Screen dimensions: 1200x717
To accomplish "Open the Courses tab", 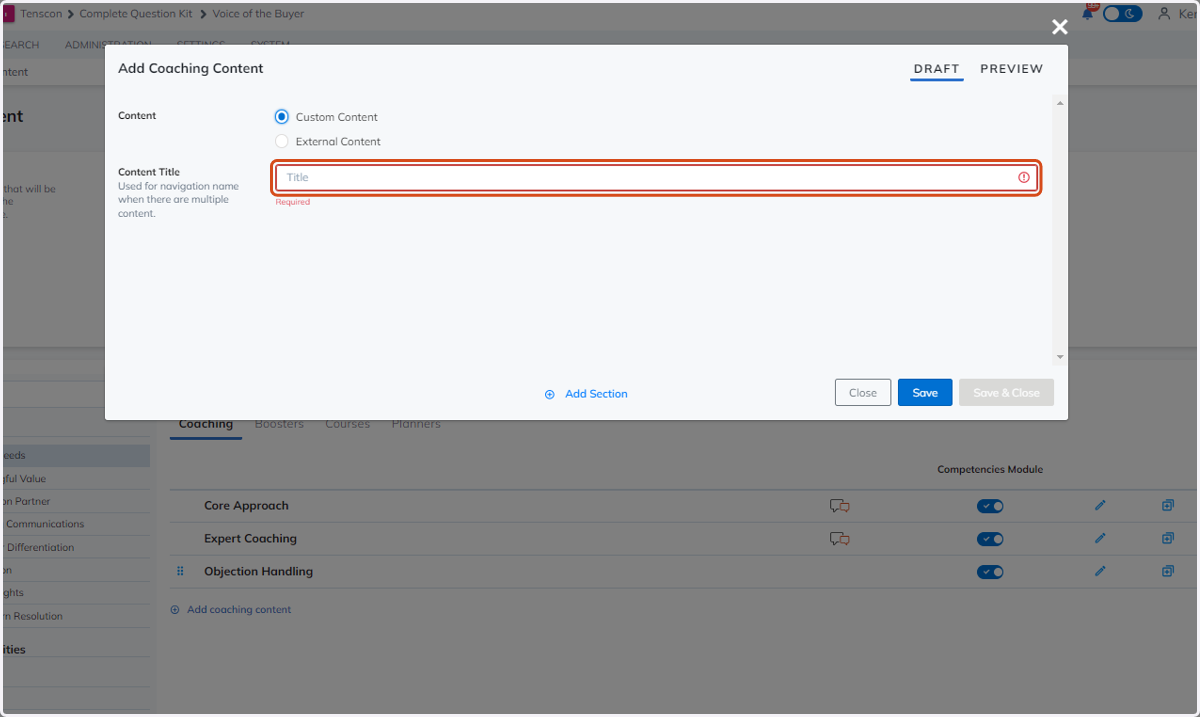I will pyautogui.click(x=347, y=424).
